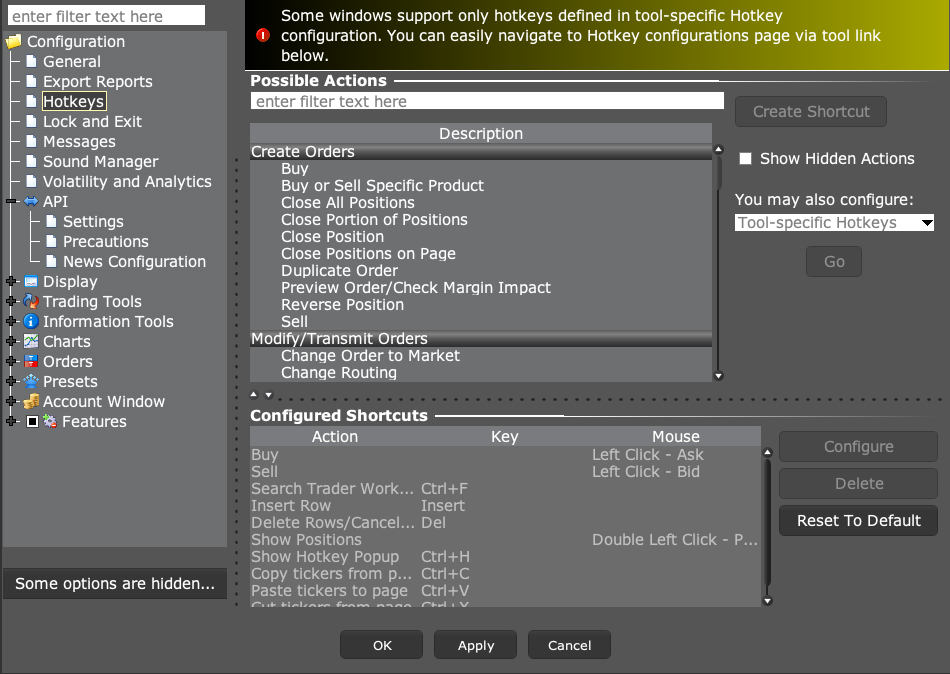Click the Apply button

point(476,646)
